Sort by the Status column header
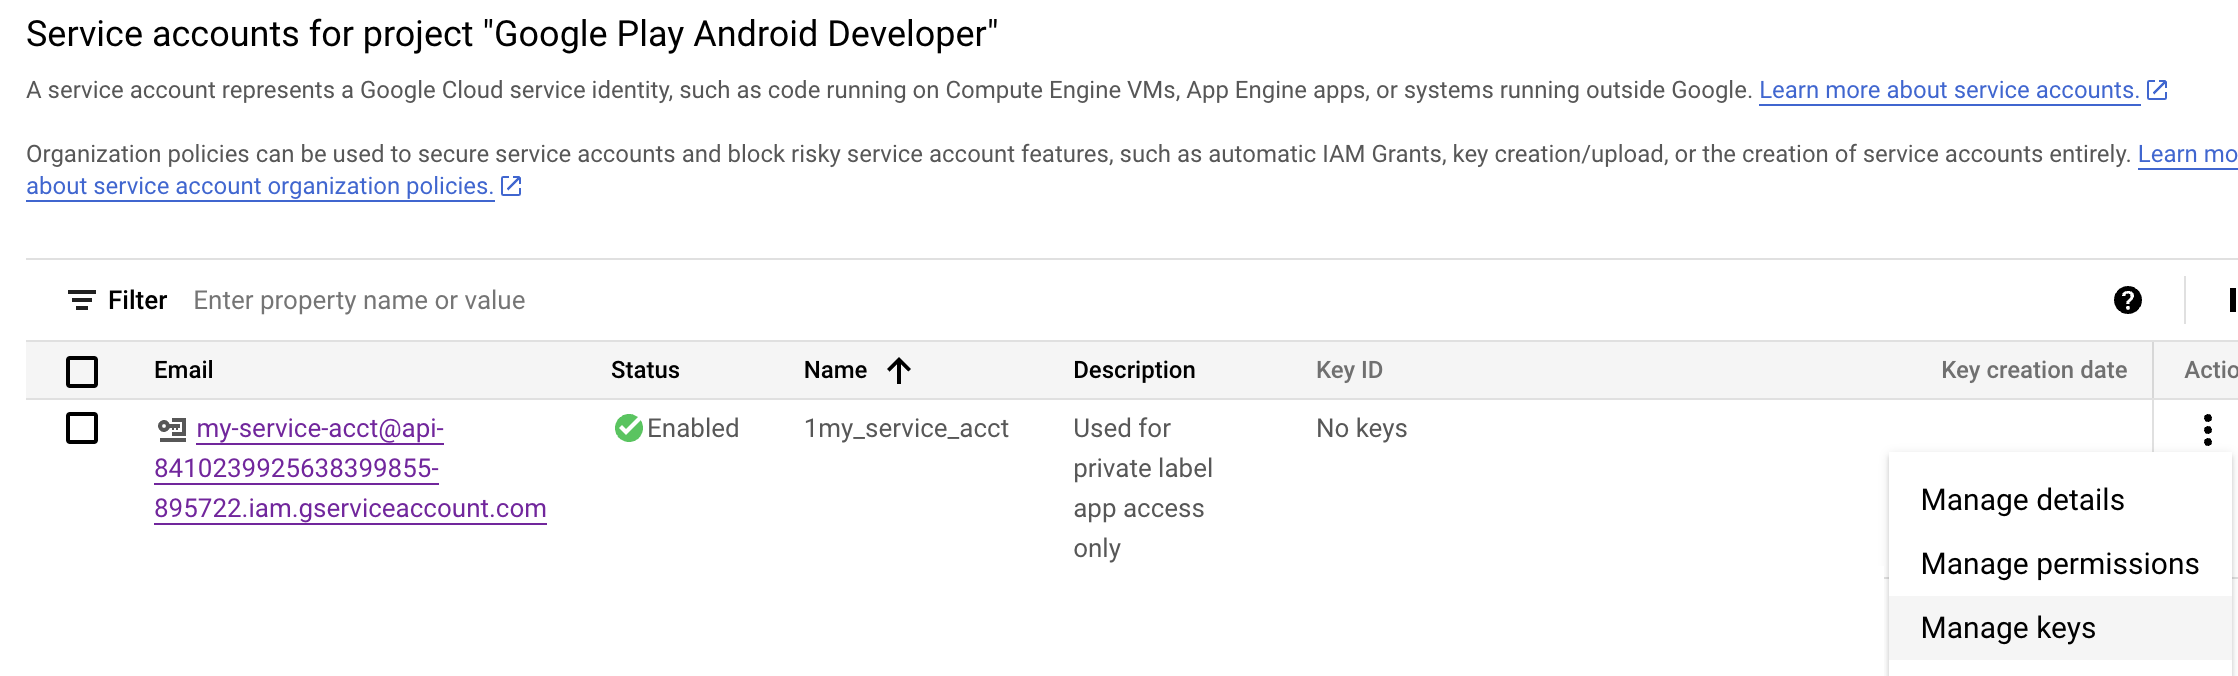Image resolution: width=2238 pixels, height=676 pixels. [645, 370]
